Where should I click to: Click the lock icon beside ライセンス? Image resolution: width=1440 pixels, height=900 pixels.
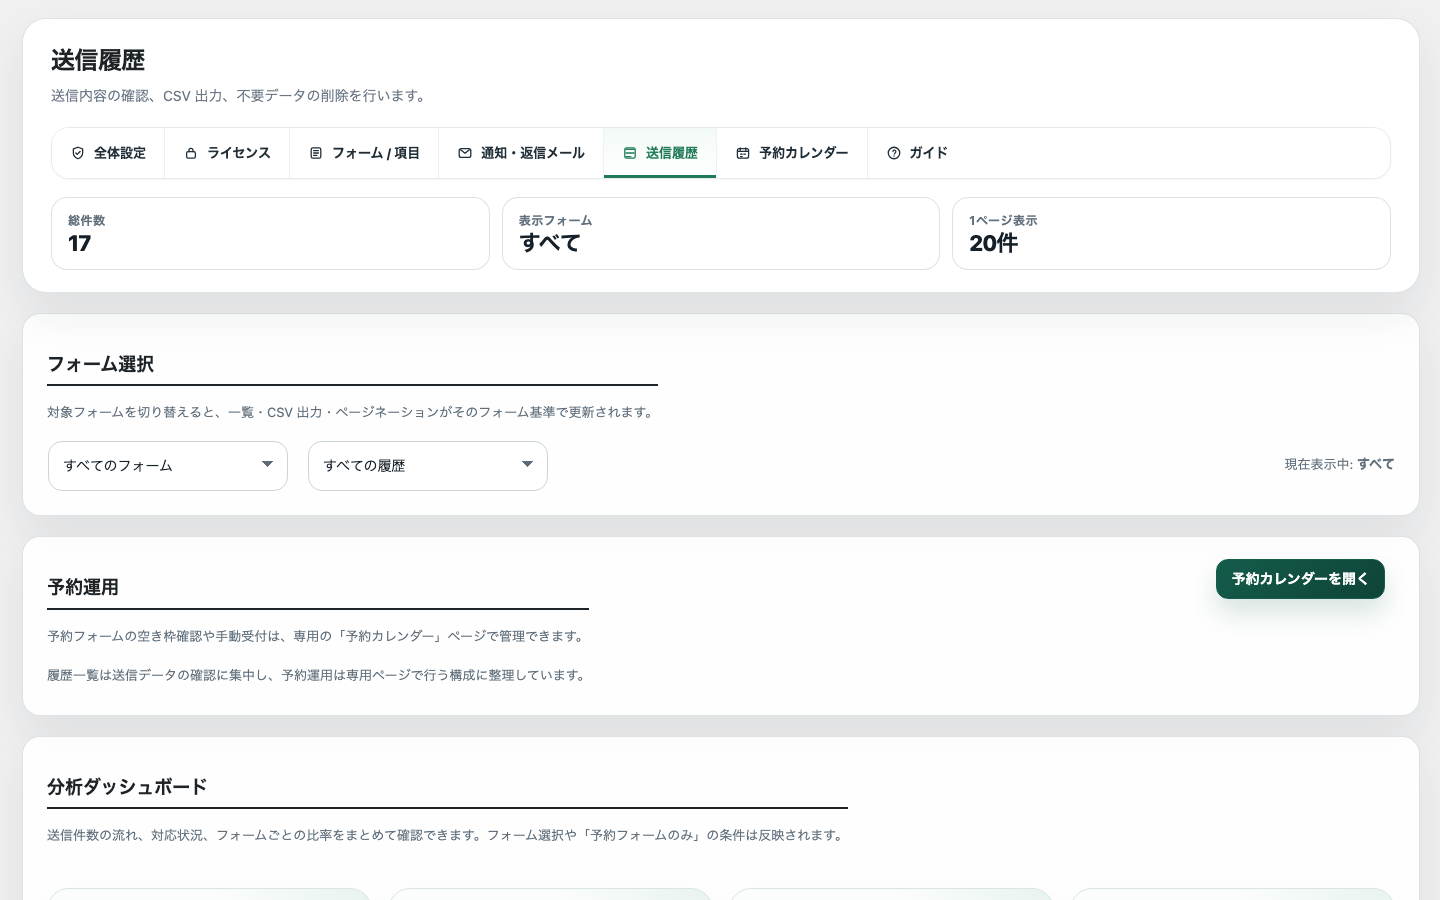pos(191,153)
